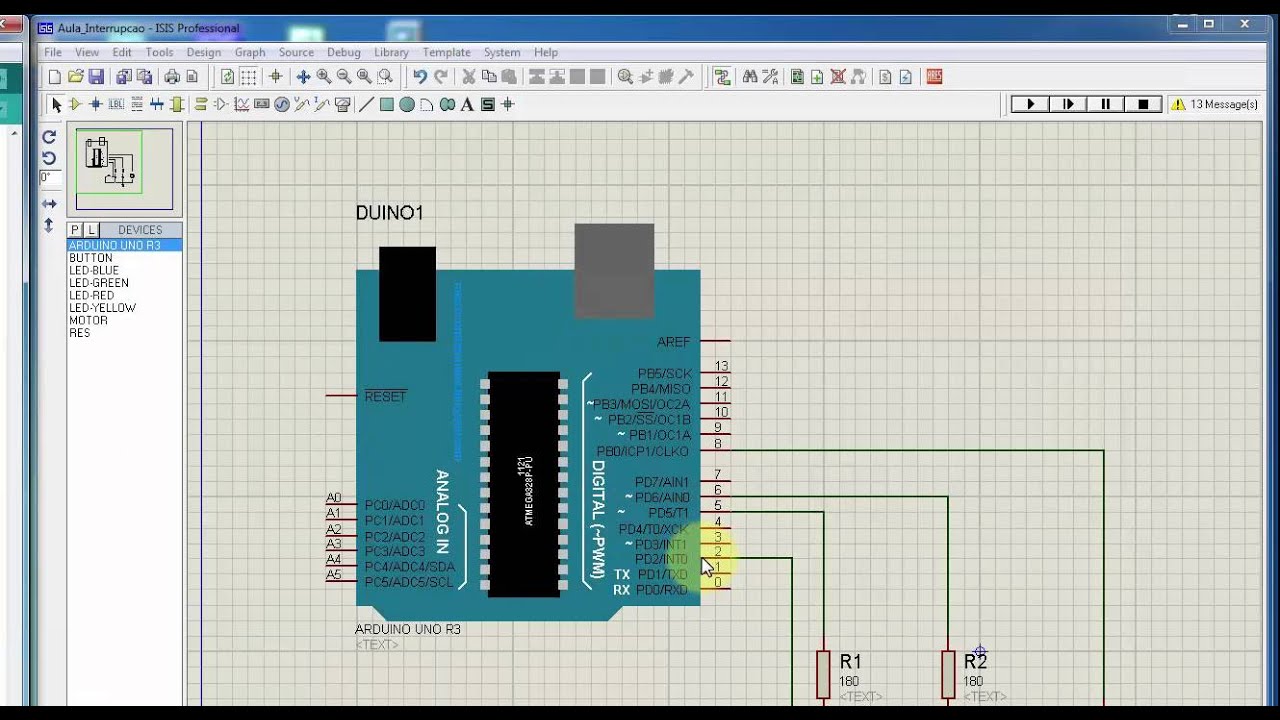Select the 2D Graphics Text tool

click(x=467, y=104)
